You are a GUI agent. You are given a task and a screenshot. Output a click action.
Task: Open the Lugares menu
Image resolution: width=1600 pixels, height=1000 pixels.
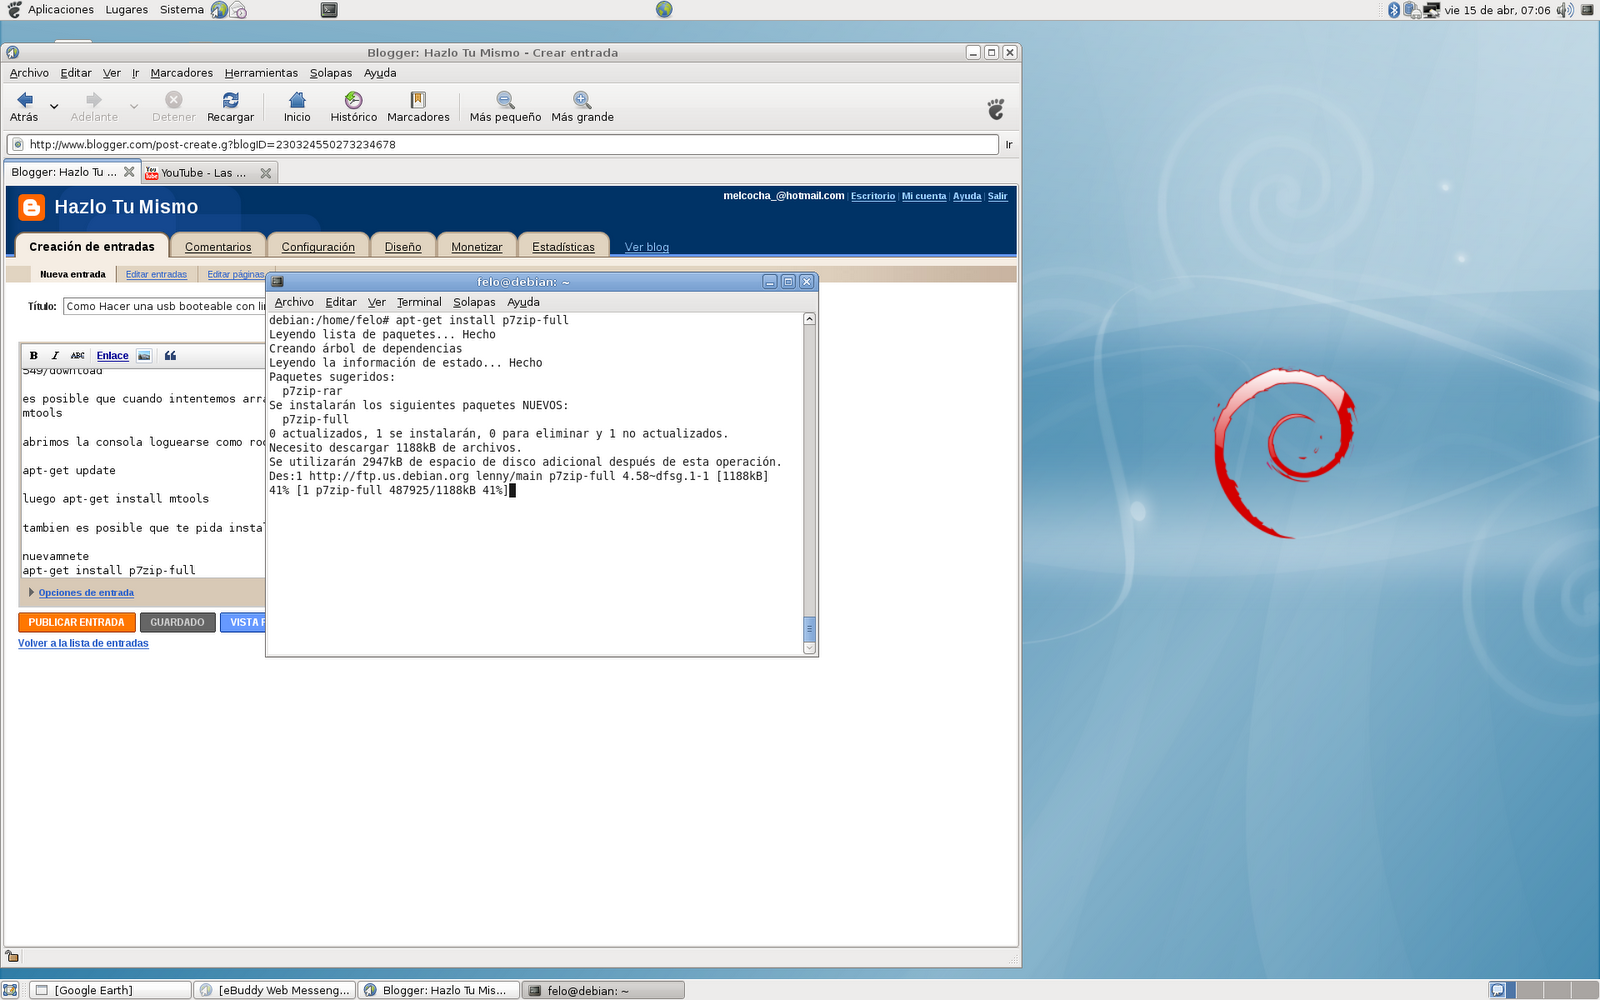pos(127,10)
